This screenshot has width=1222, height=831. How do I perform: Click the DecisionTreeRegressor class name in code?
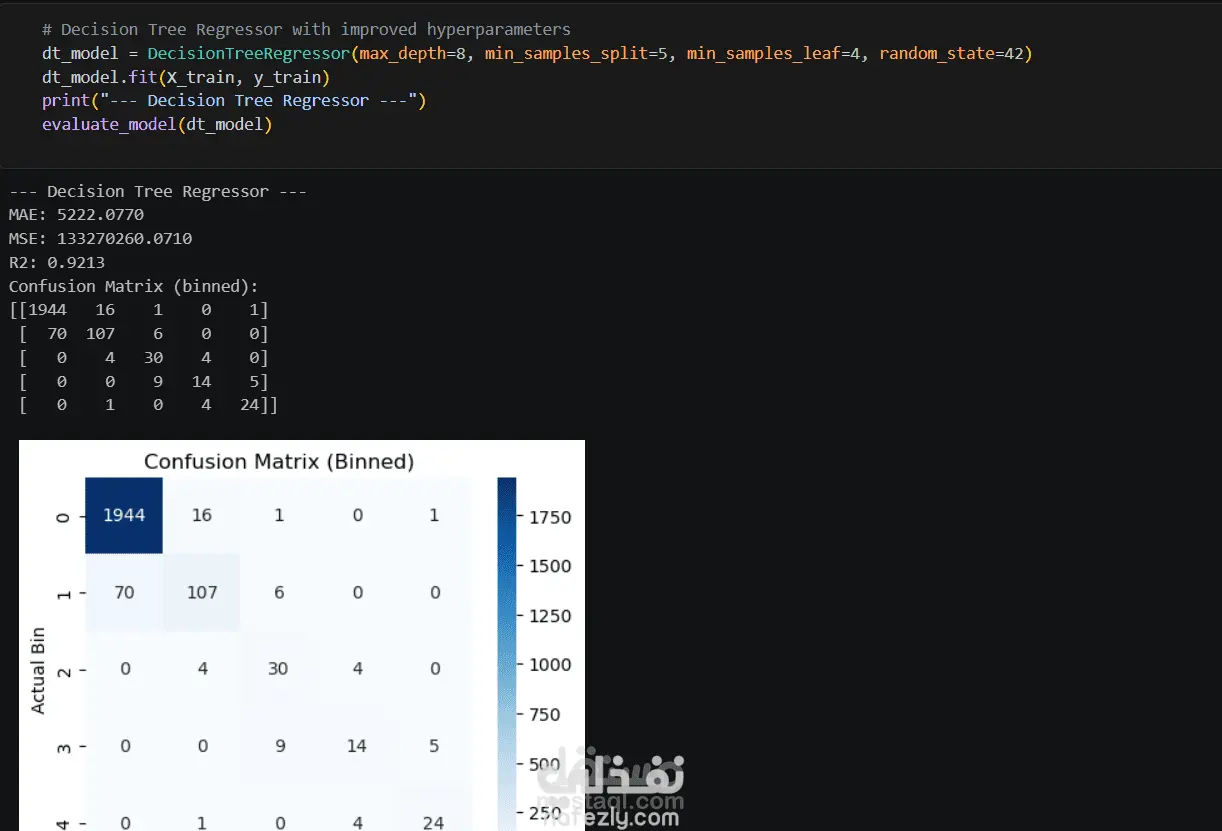248,53
